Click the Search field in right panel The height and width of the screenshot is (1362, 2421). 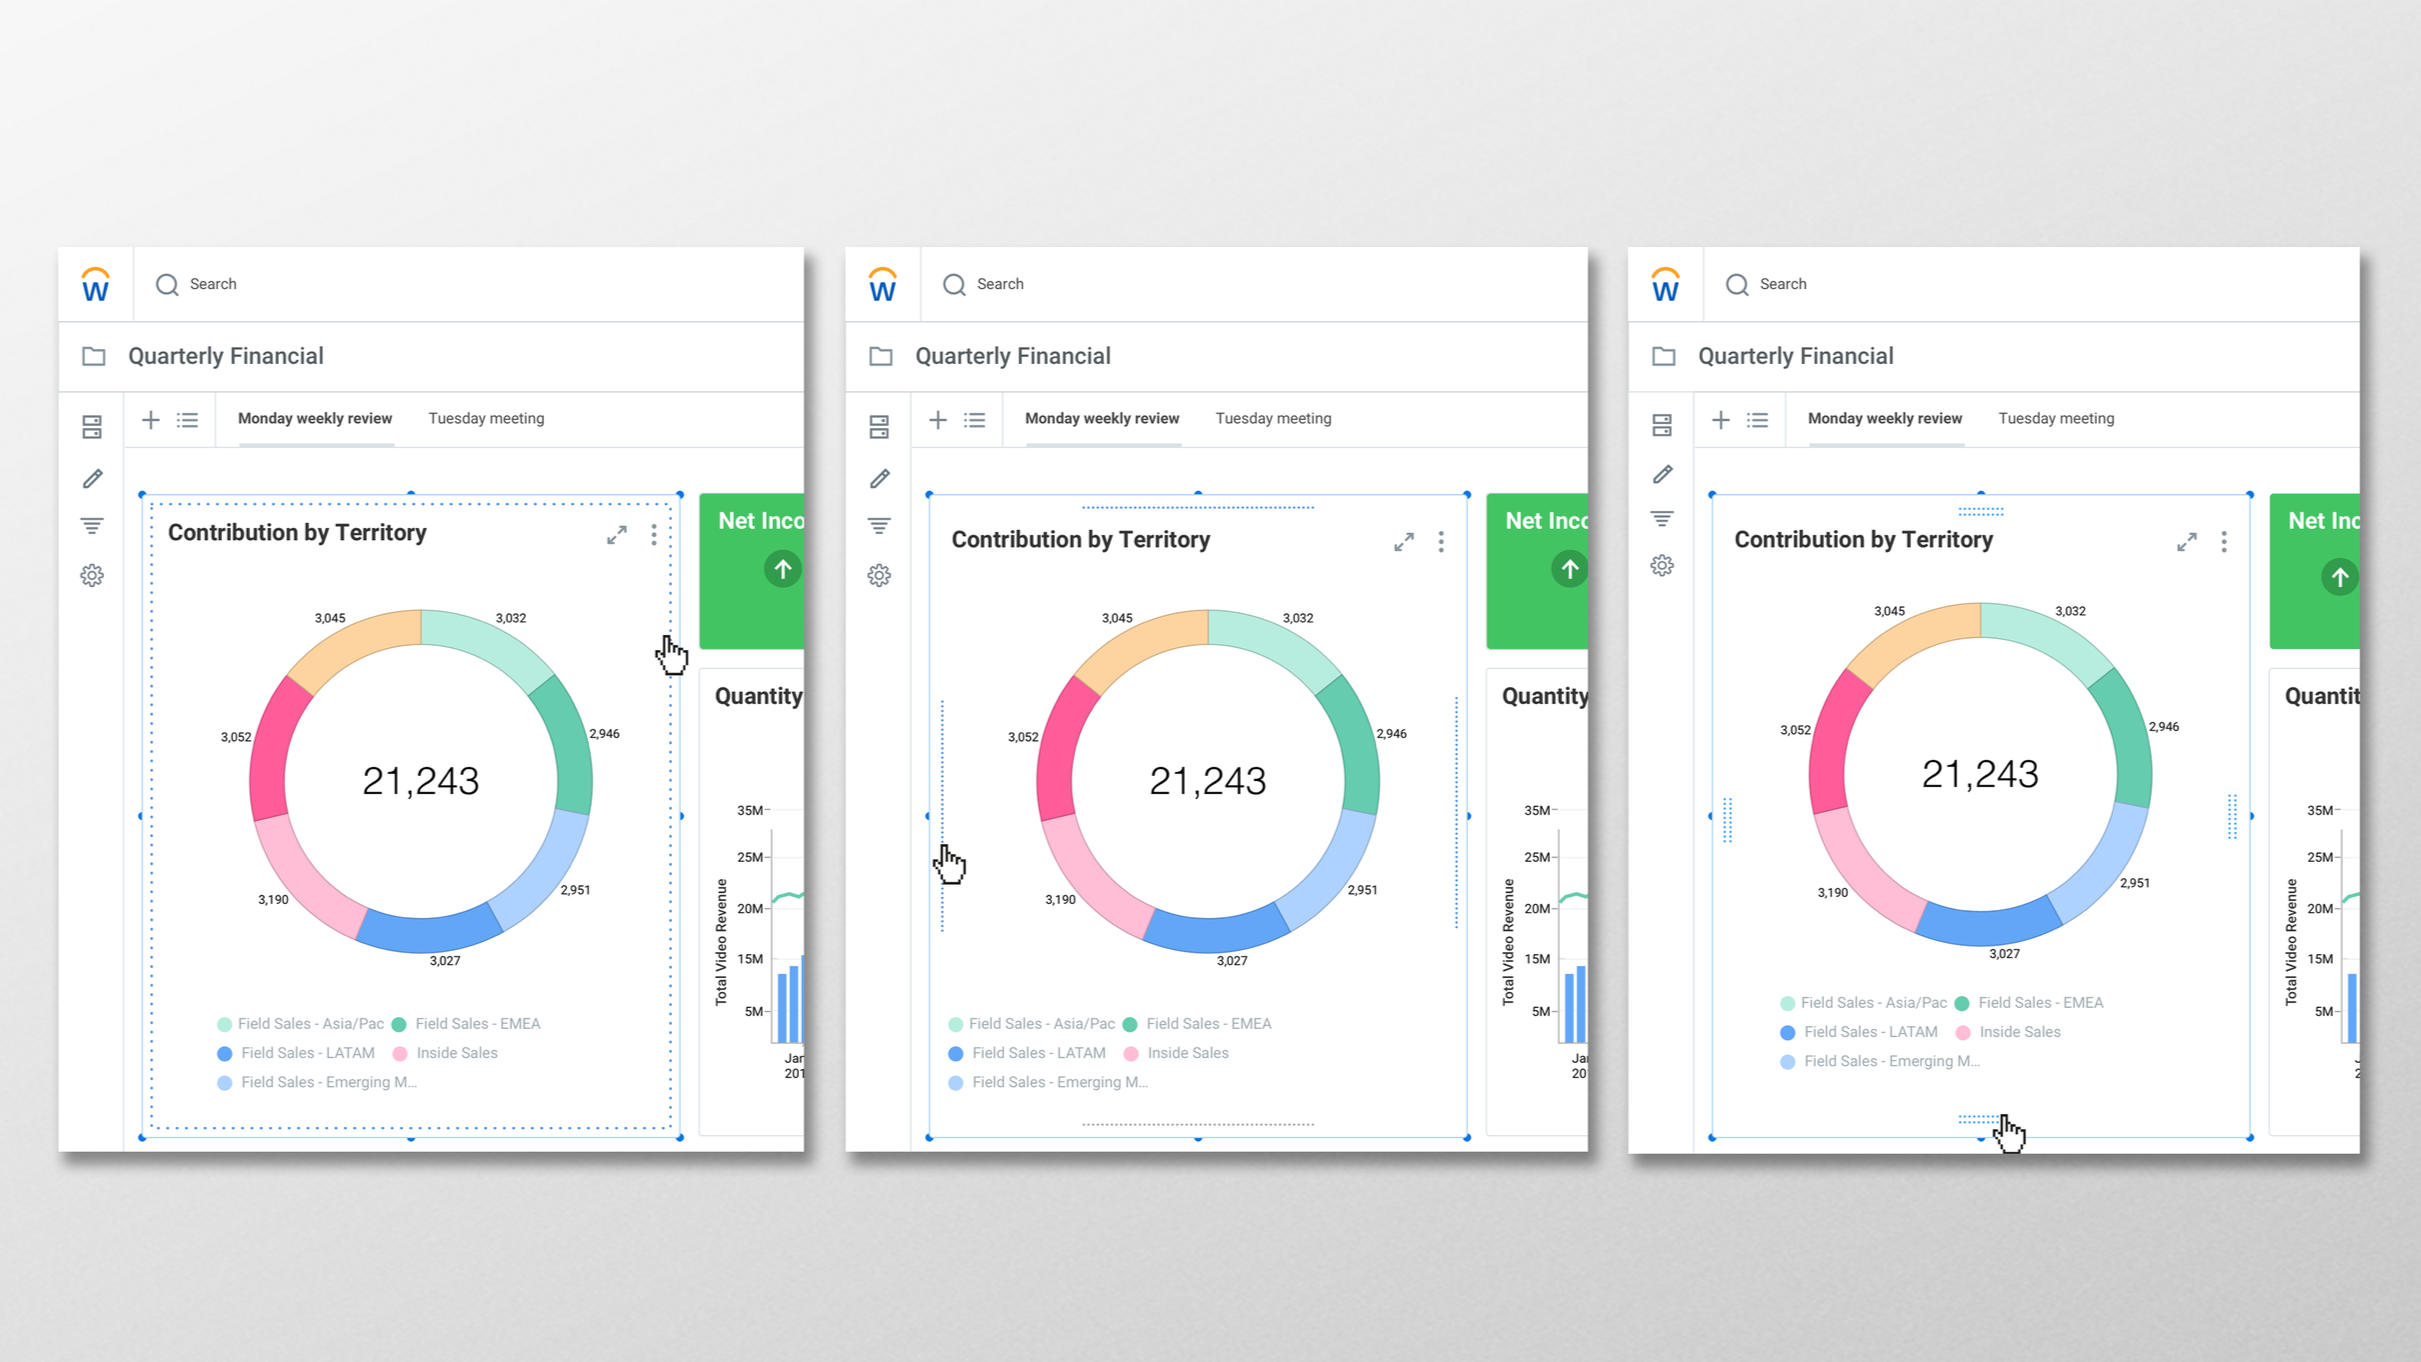click(x=1783, y=285)
